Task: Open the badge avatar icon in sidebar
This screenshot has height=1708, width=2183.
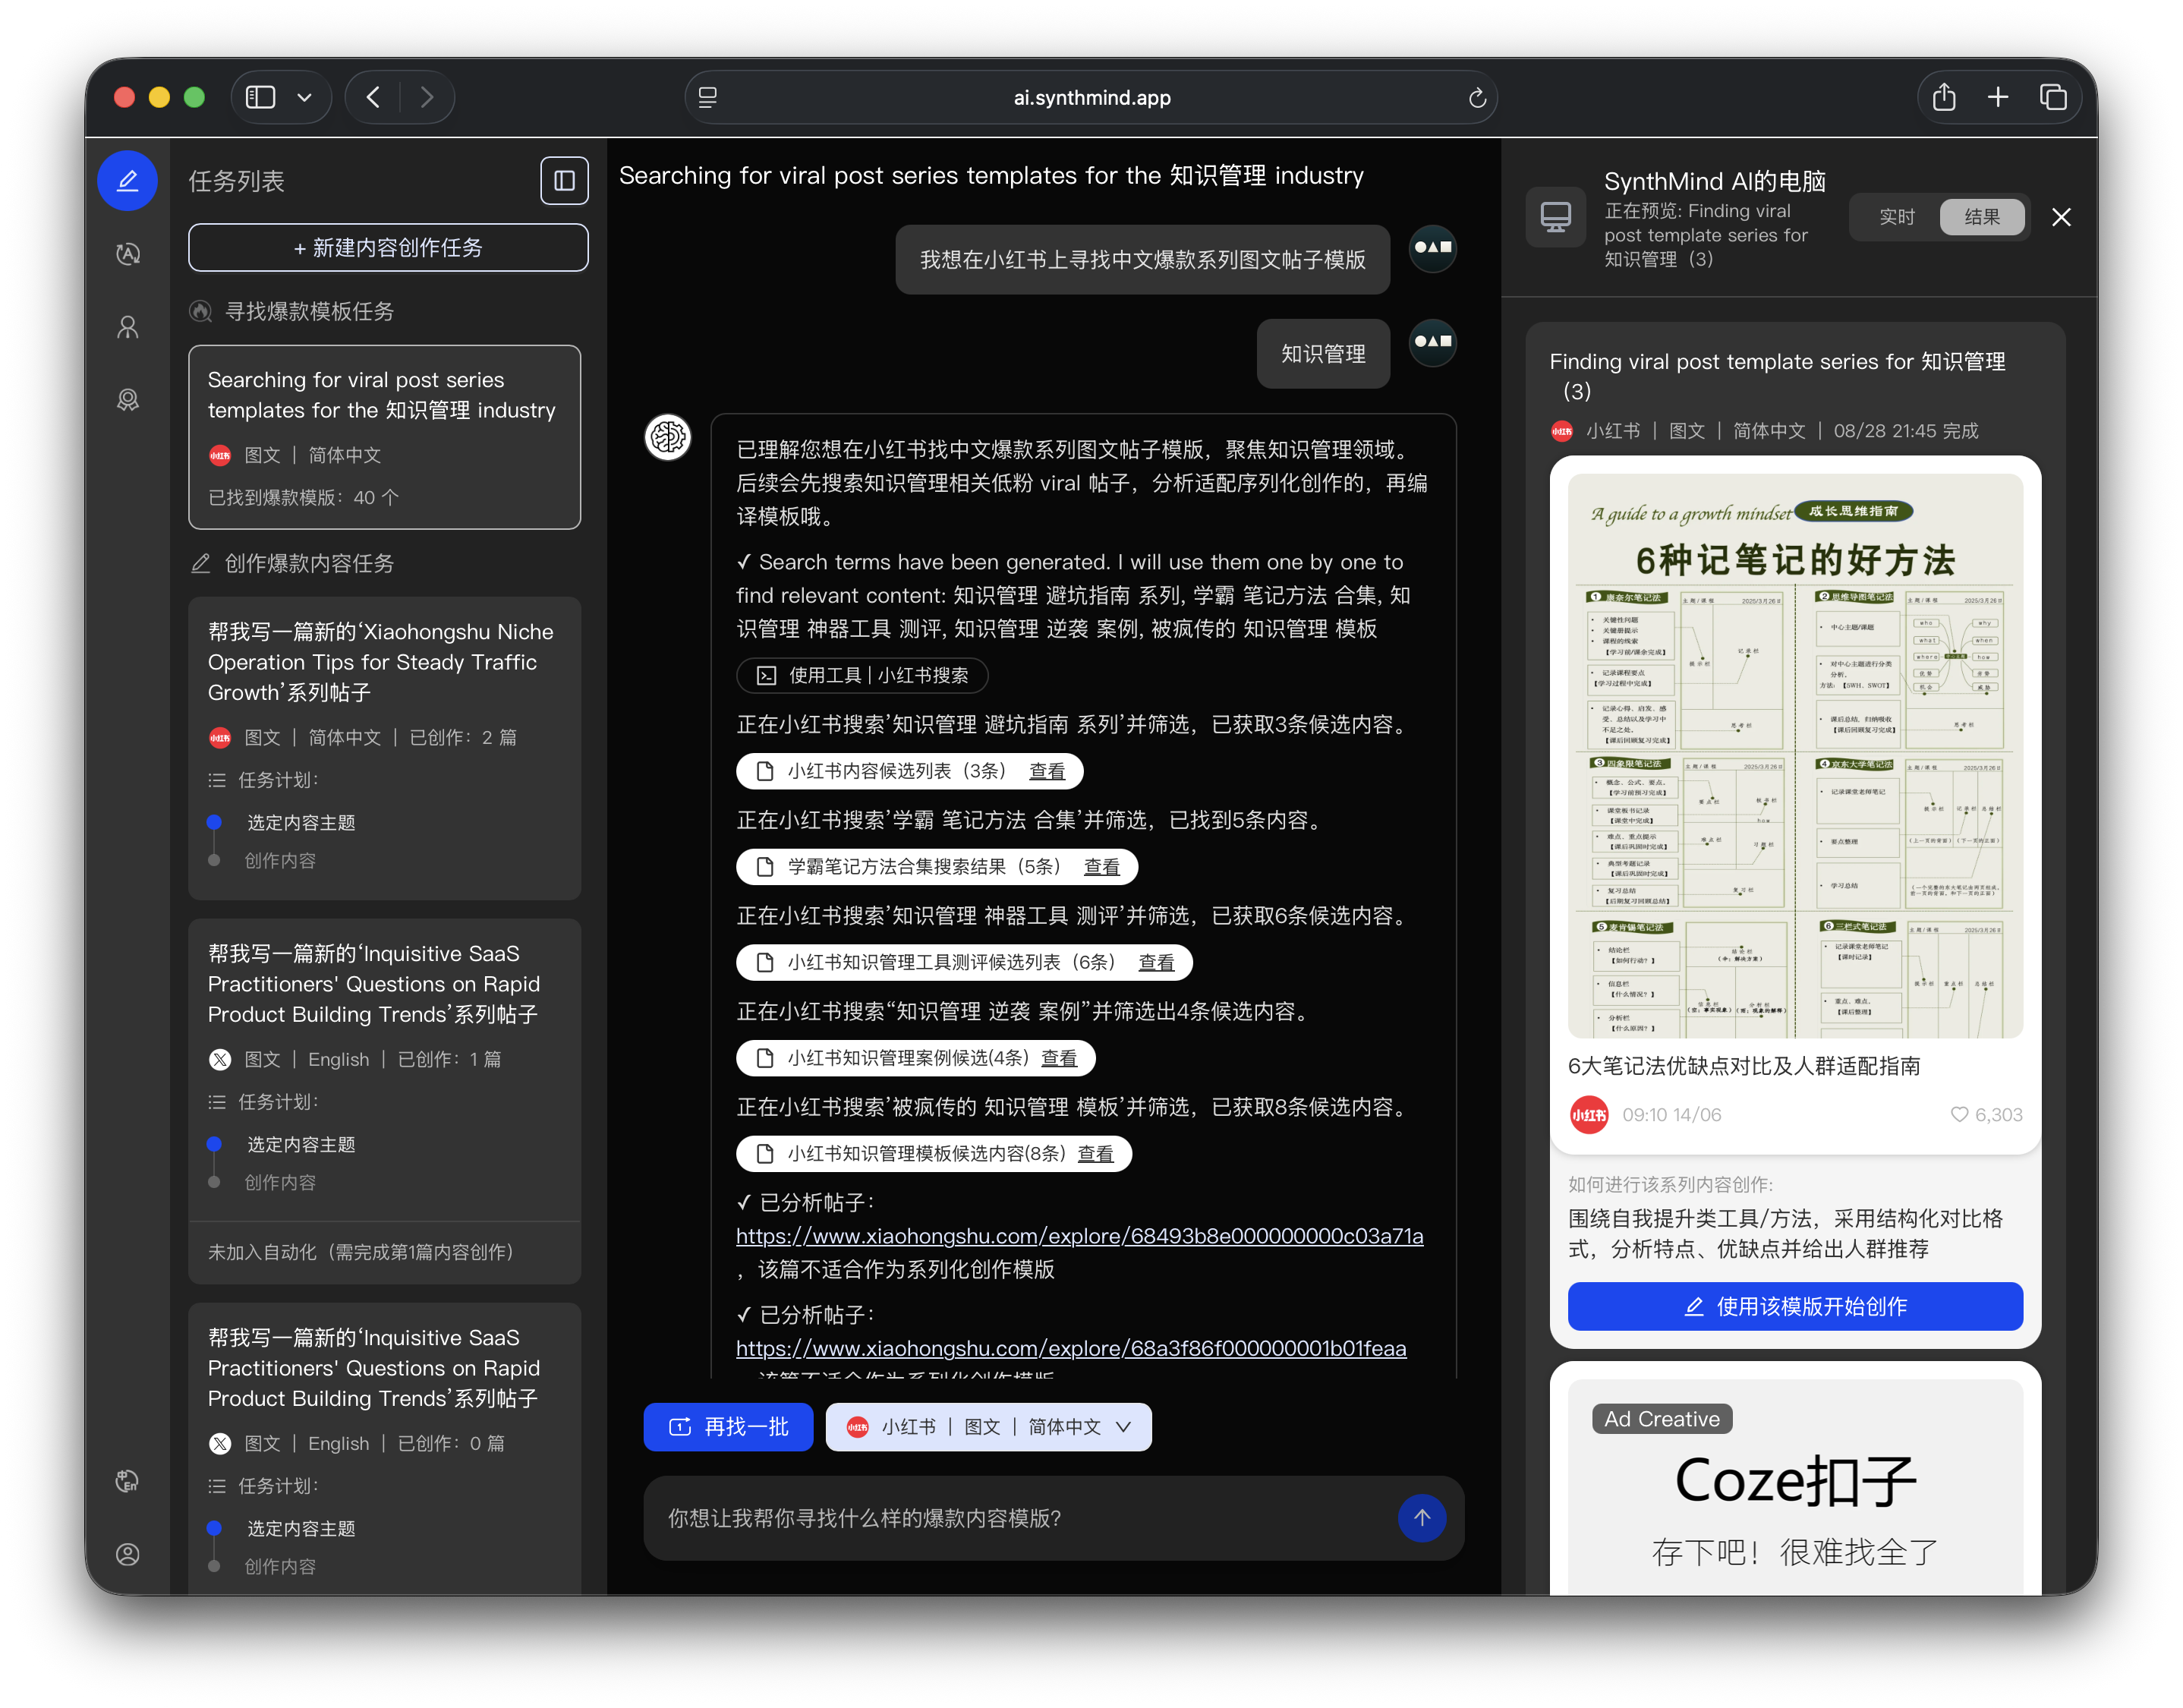Action: point(127,400)
